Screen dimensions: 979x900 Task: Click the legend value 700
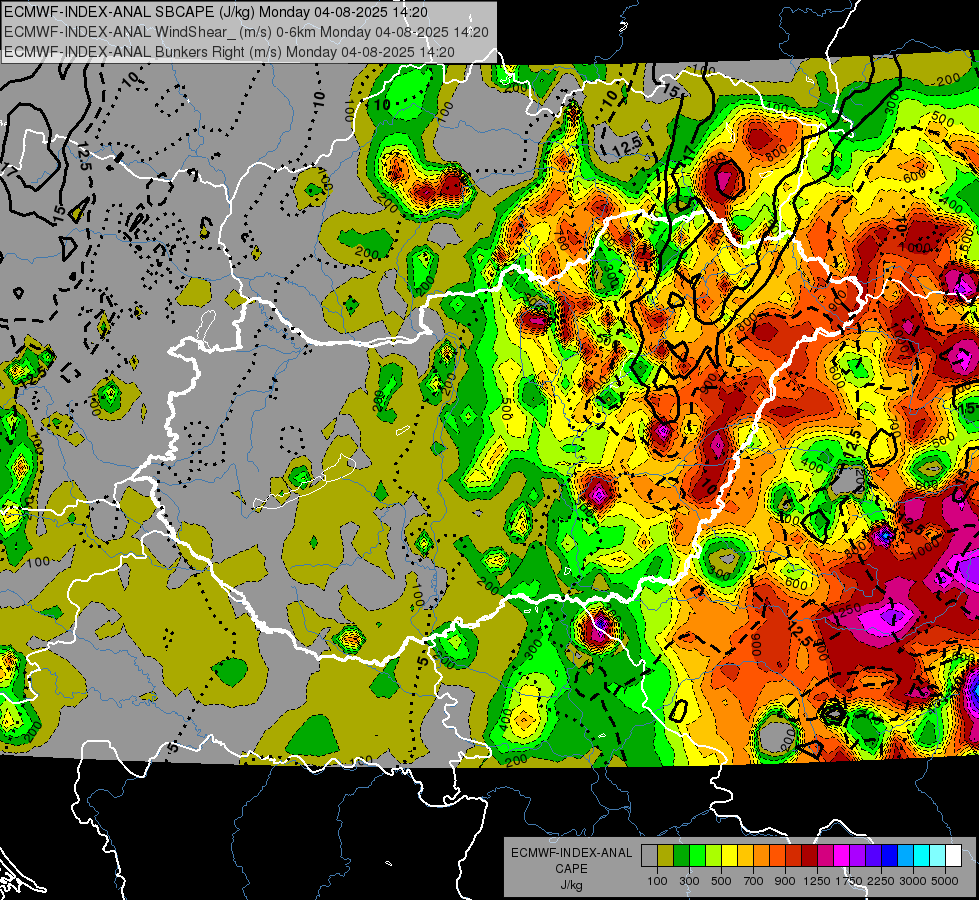[x=754, y=881]
